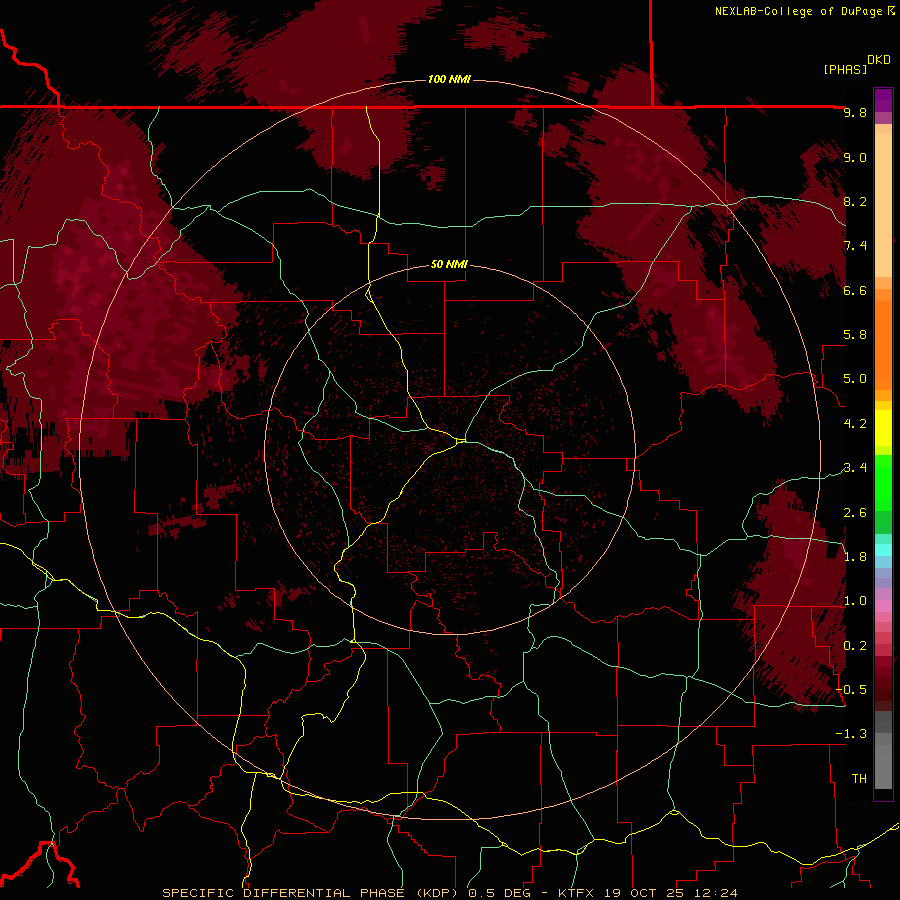Click the 1.0 scale value
The width and height of the screenshot is (900, 900).
click(x=855, y=601)
